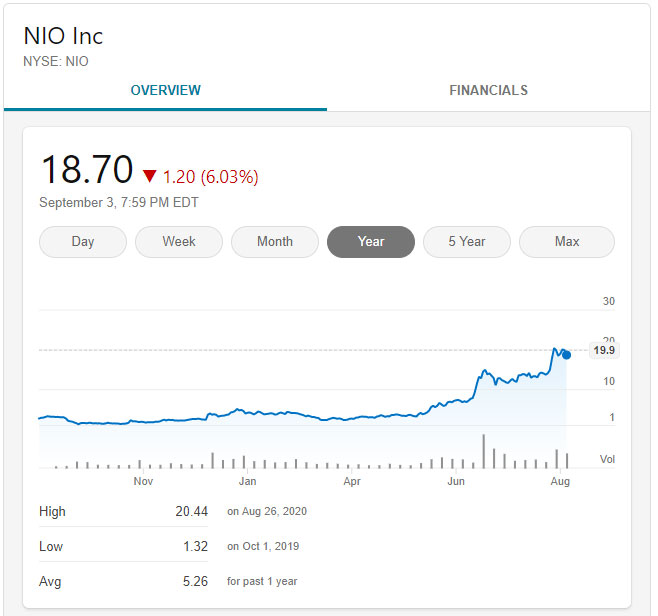Click the red down-arrow price change icon
The height and width of the screenshot is (616, 658).
coord(150,177)
